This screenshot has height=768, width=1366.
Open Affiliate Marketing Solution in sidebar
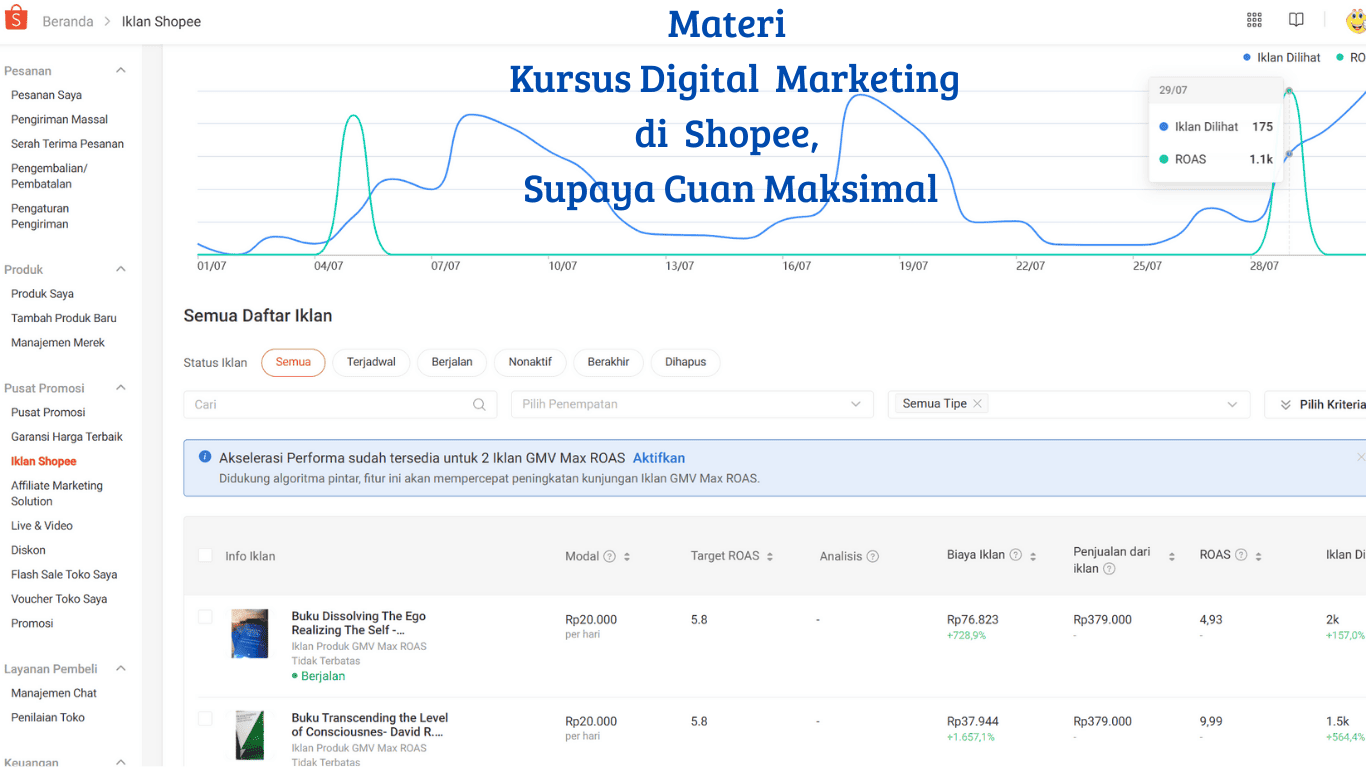pos(57,493)
